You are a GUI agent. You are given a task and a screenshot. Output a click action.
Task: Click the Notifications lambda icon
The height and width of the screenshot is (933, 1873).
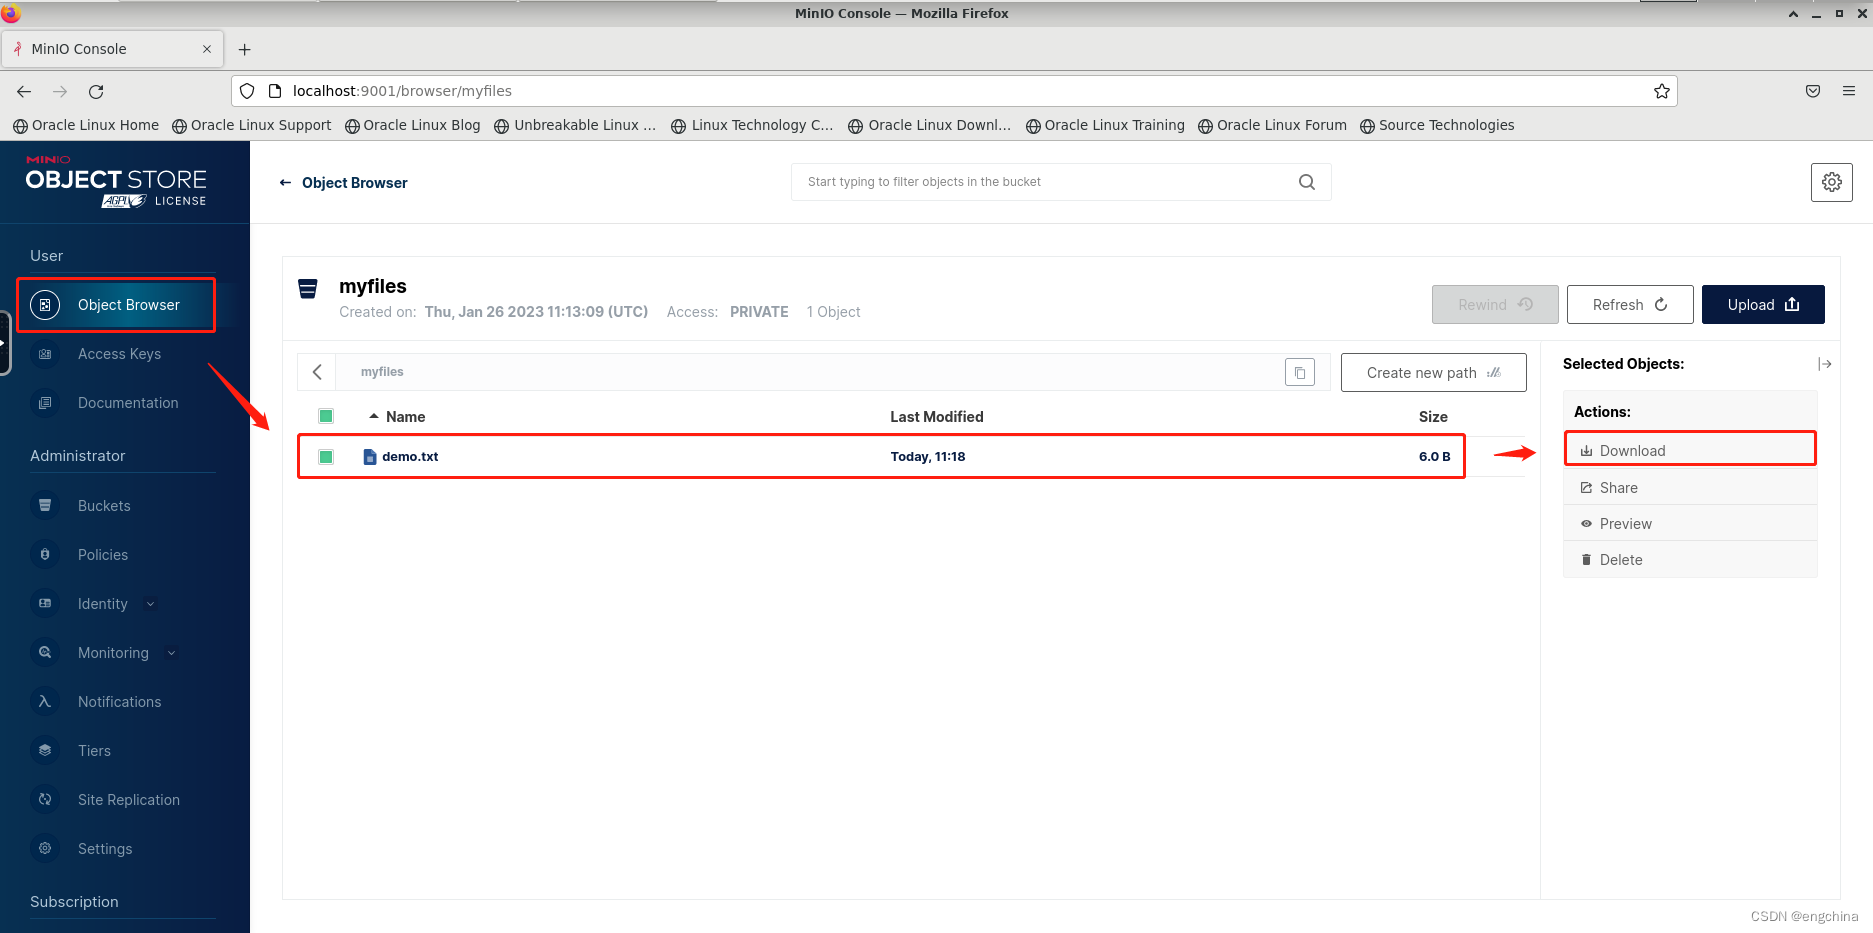45,702
